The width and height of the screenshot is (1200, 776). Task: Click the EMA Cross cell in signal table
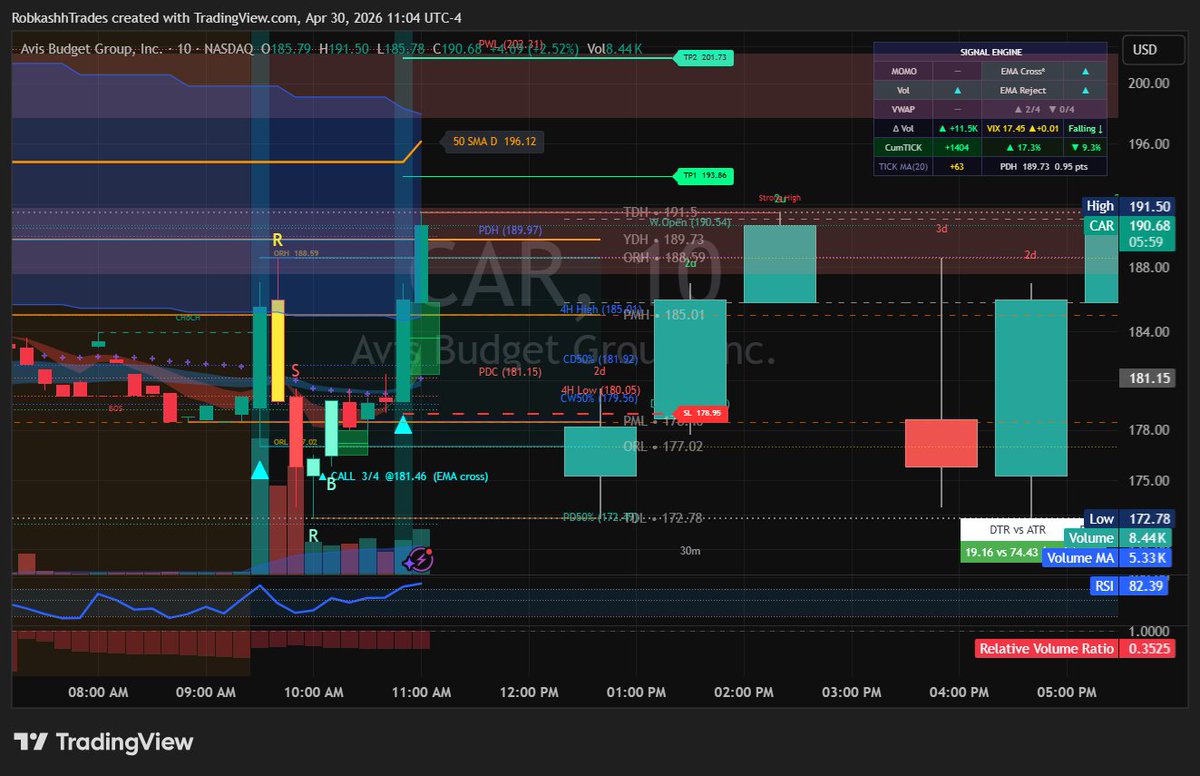coord(1021,72)
